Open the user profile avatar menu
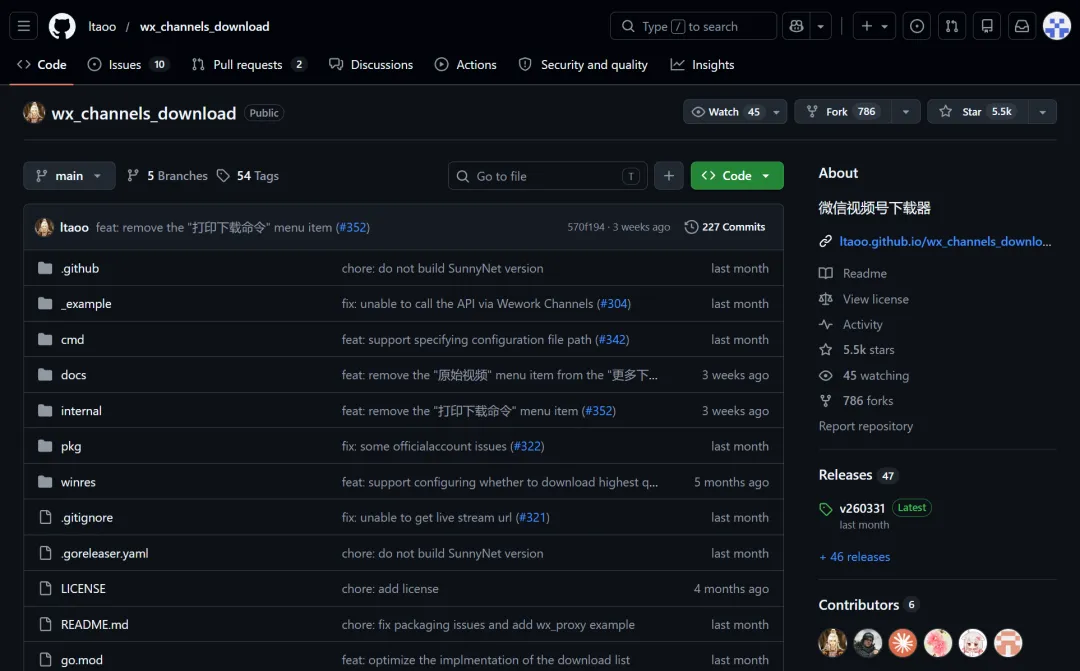Screen dimensions: 1080x671 pos(1057,26)
